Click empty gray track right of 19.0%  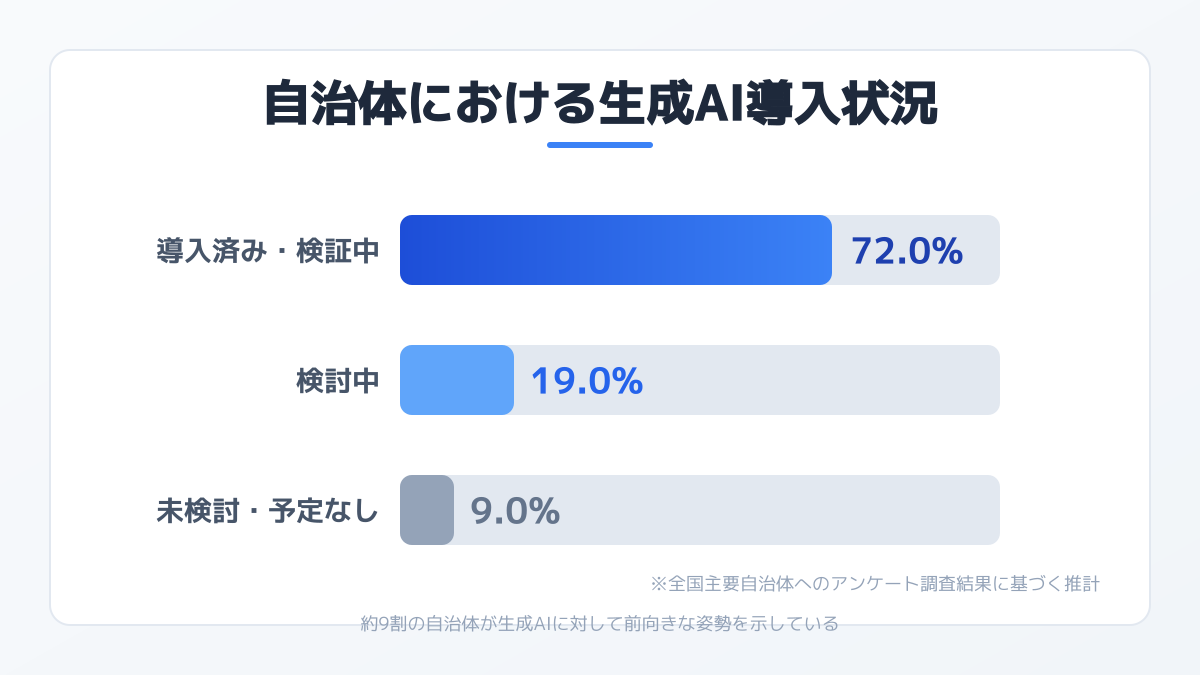pyautogui.click(x=820, y=380)
